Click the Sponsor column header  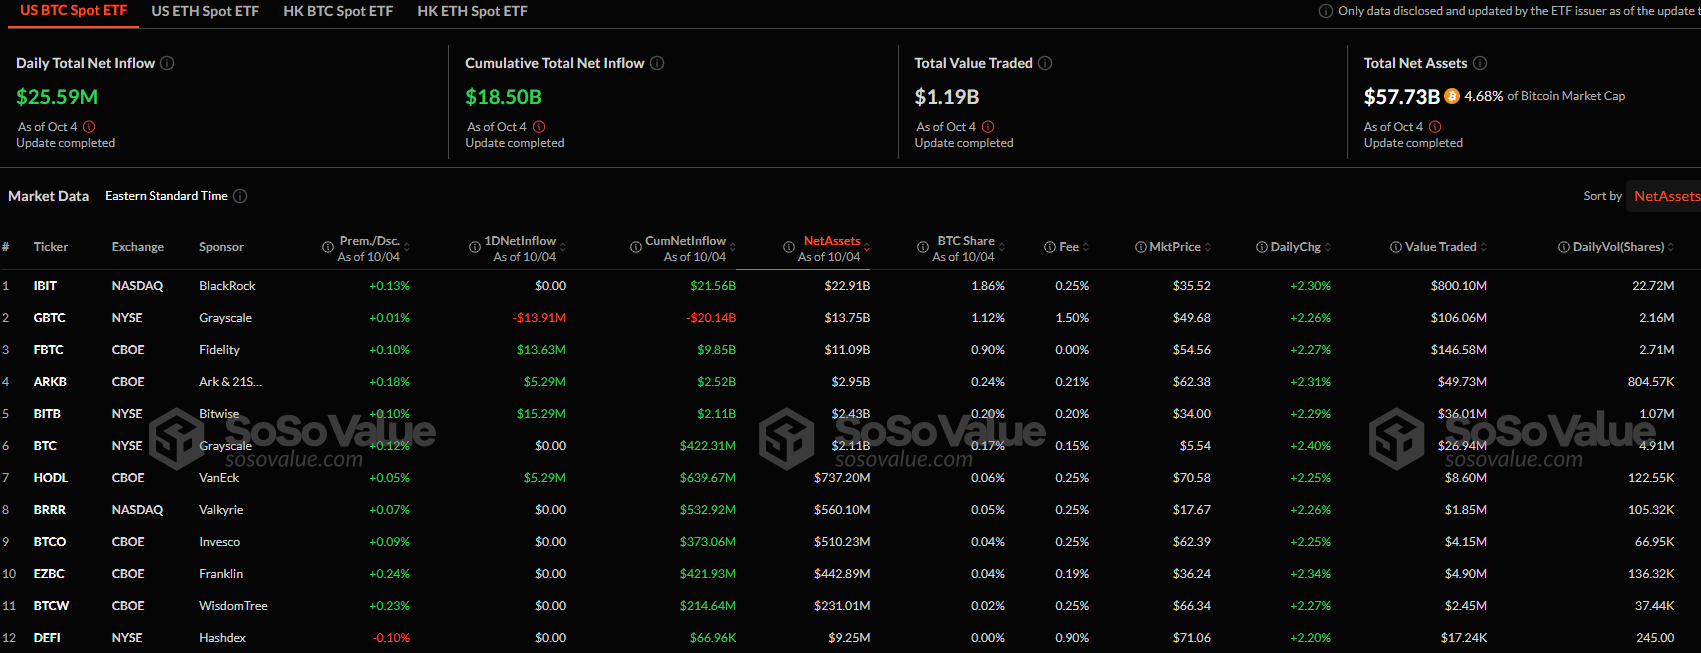(x=221, y=247)
